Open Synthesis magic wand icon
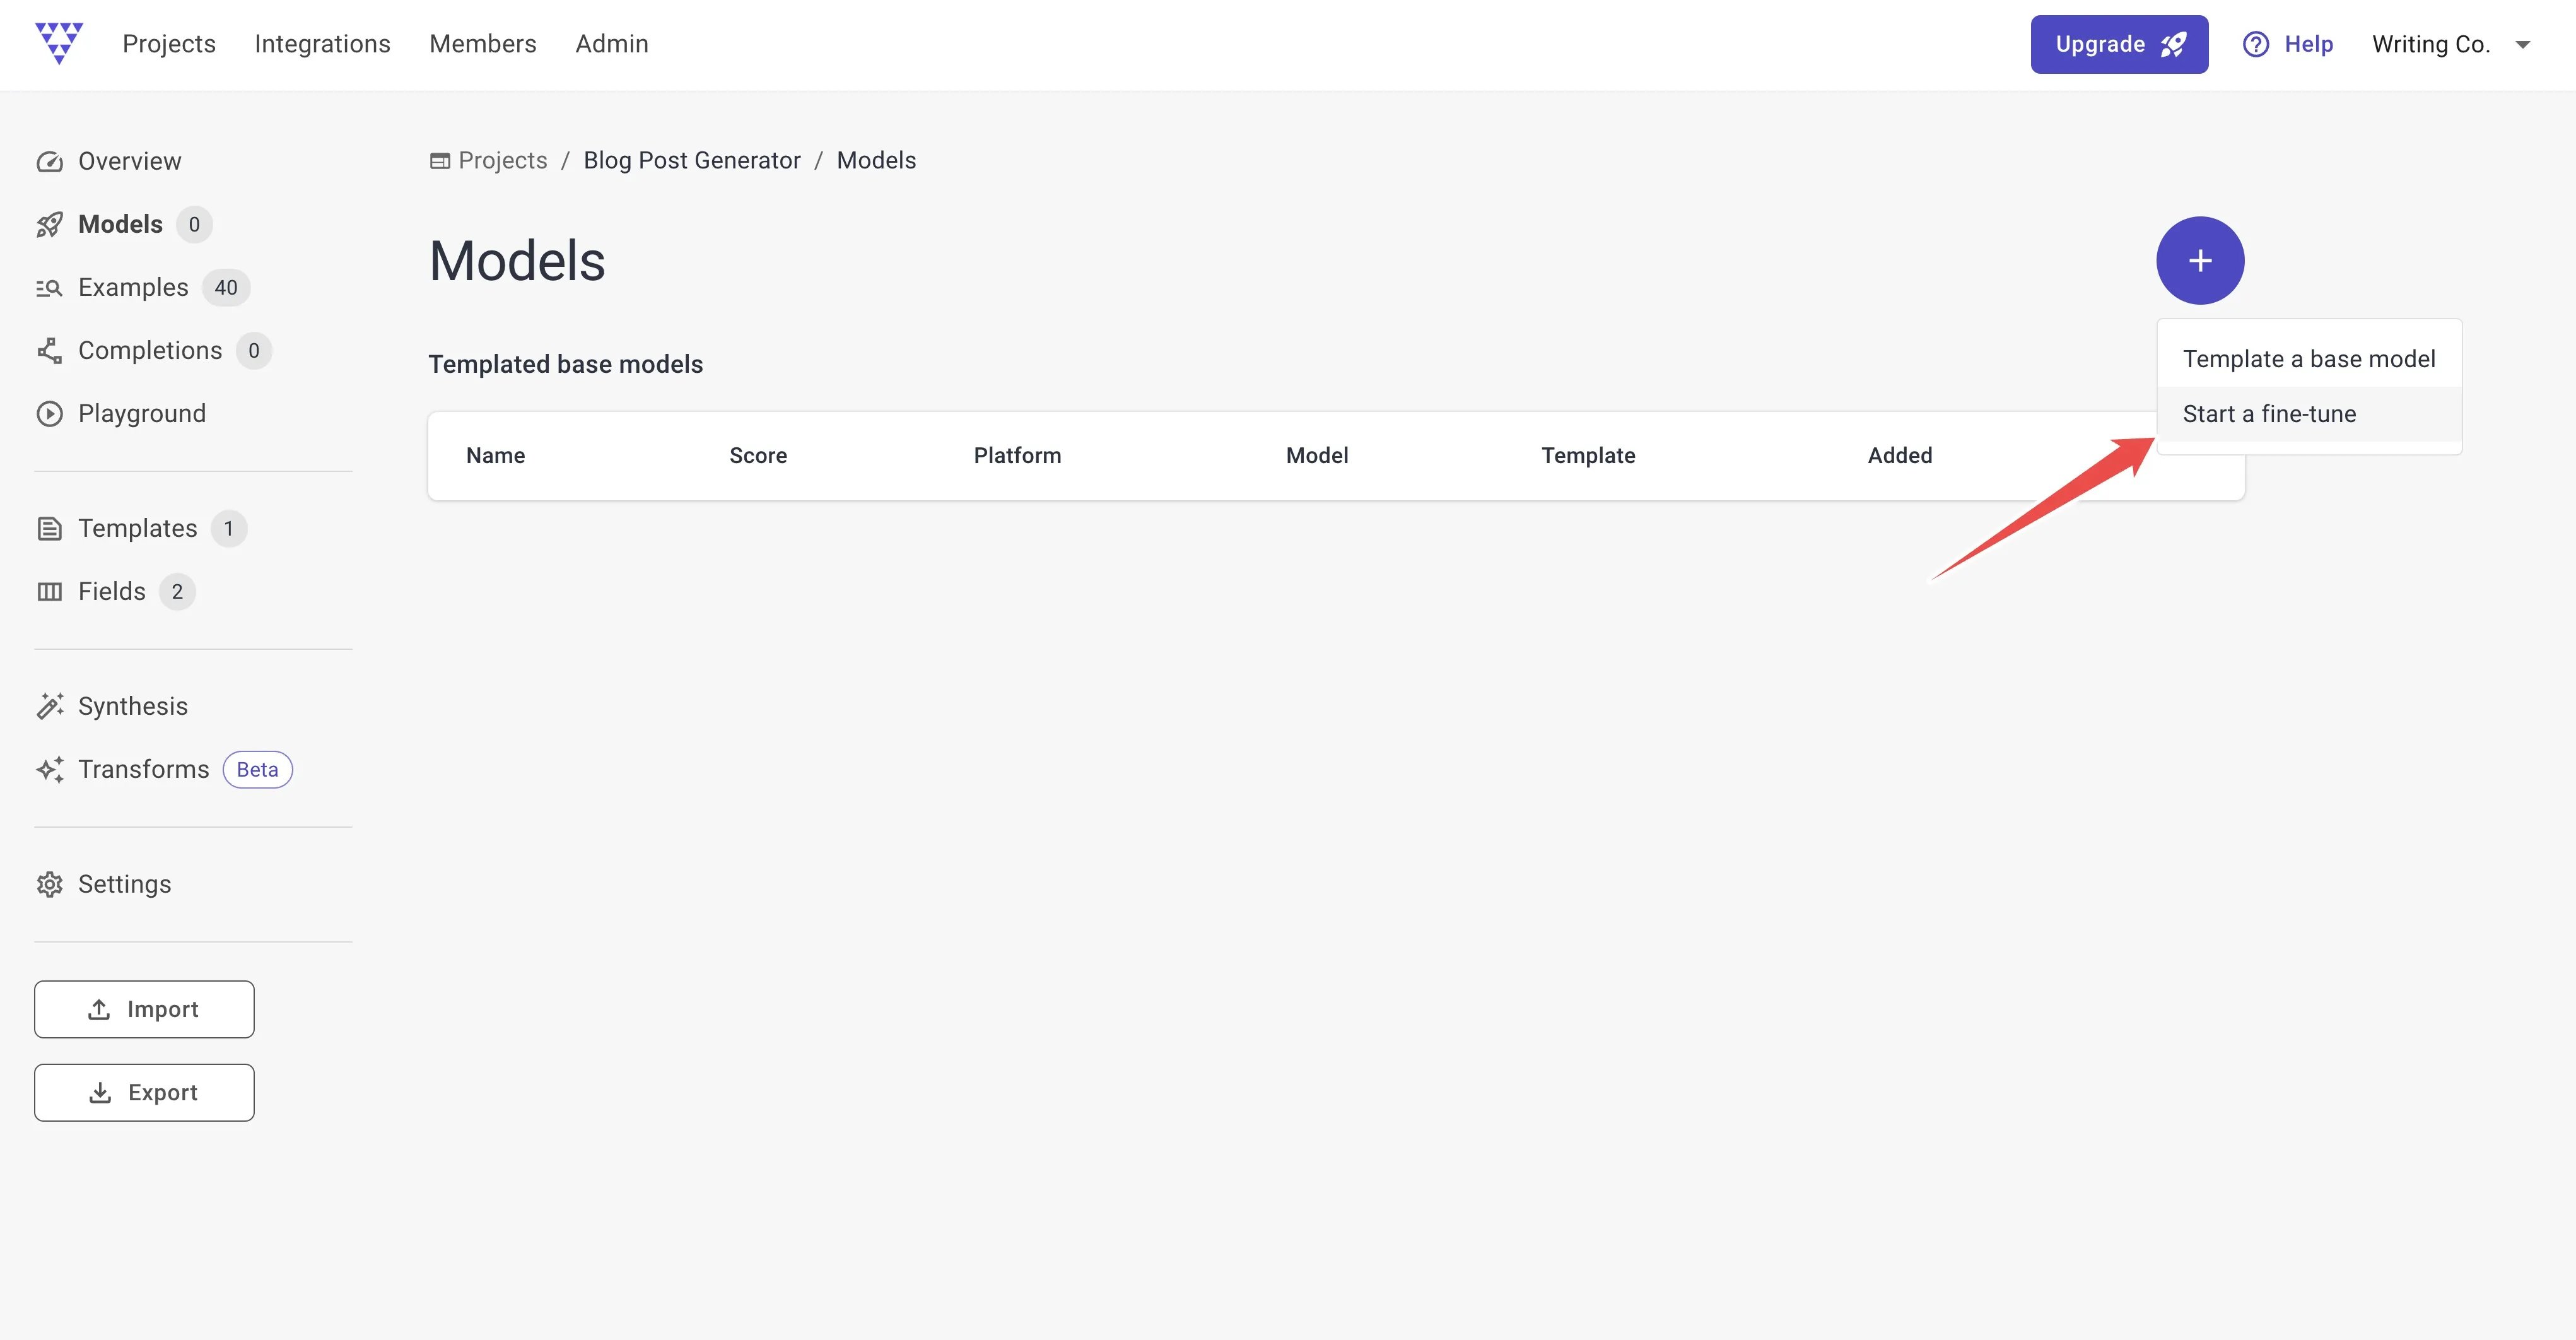The width and height of the screenshot is (2576, 1340). pos(49,706)
